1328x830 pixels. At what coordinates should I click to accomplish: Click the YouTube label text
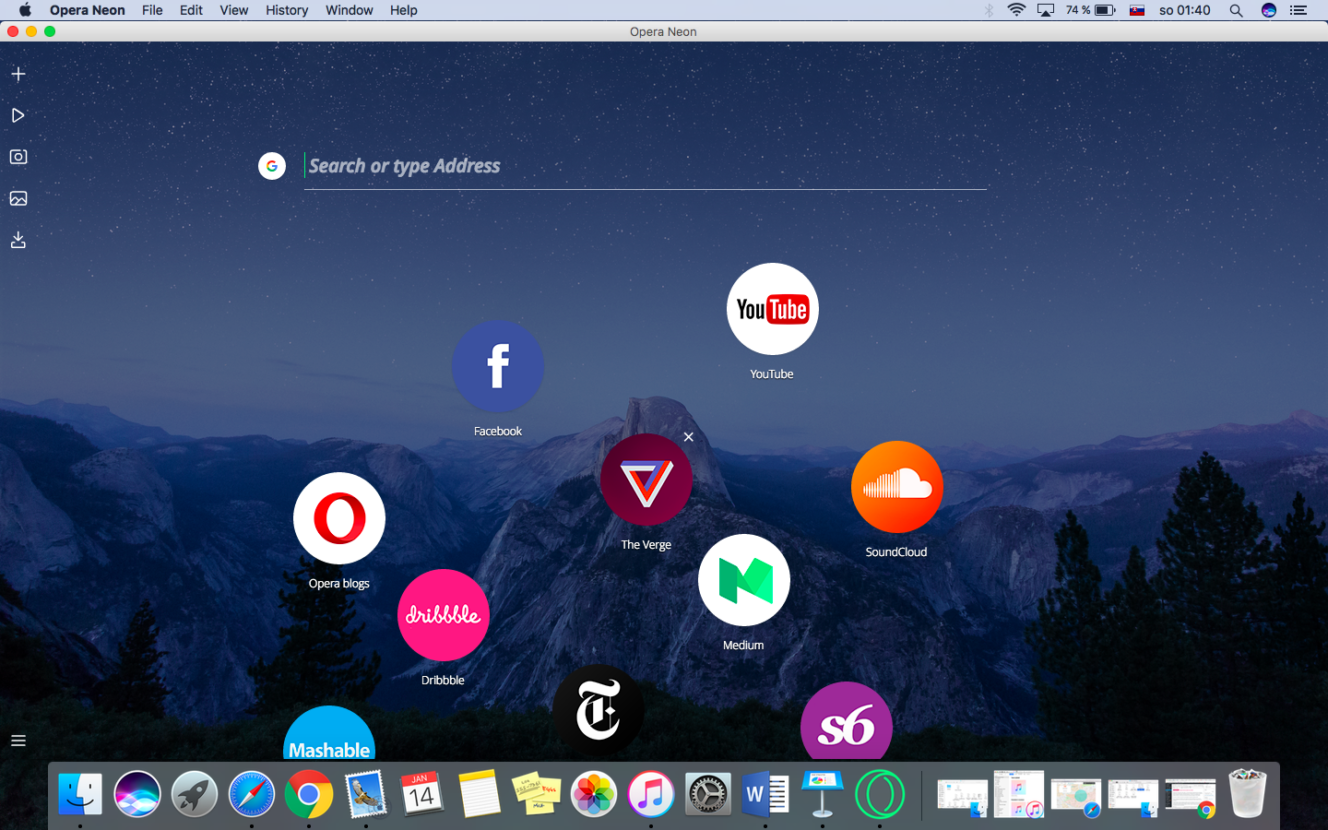tap(772, 374)
